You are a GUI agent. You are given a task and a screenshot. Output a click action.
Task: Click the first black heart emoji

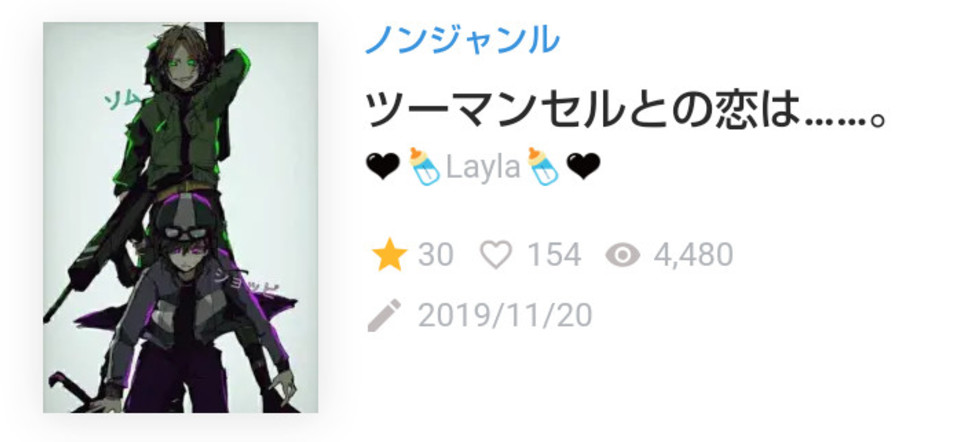(383, 167)
